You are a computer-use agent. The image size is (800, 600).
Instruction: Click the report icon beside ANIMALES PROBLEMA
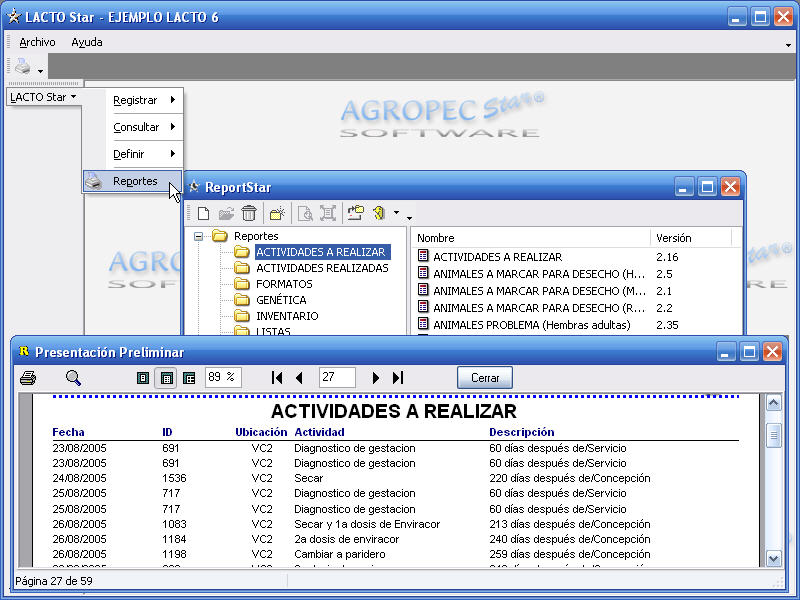[x=423, y=323]
